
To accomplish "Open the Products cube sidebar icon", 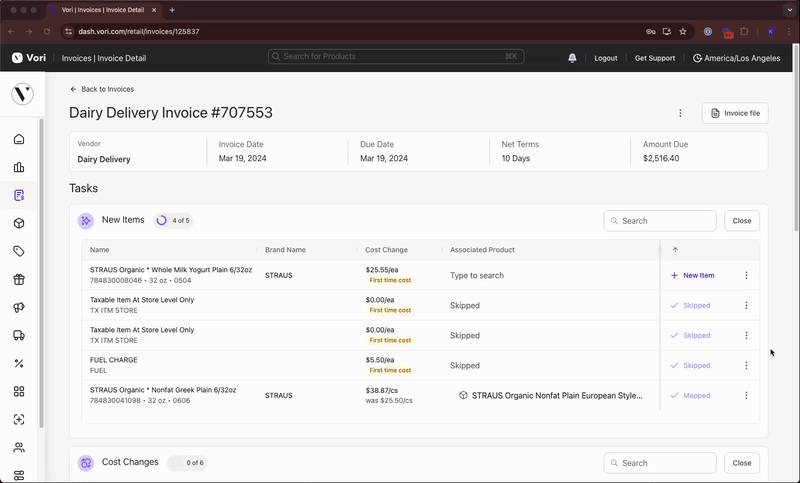I will pos(19,223).
